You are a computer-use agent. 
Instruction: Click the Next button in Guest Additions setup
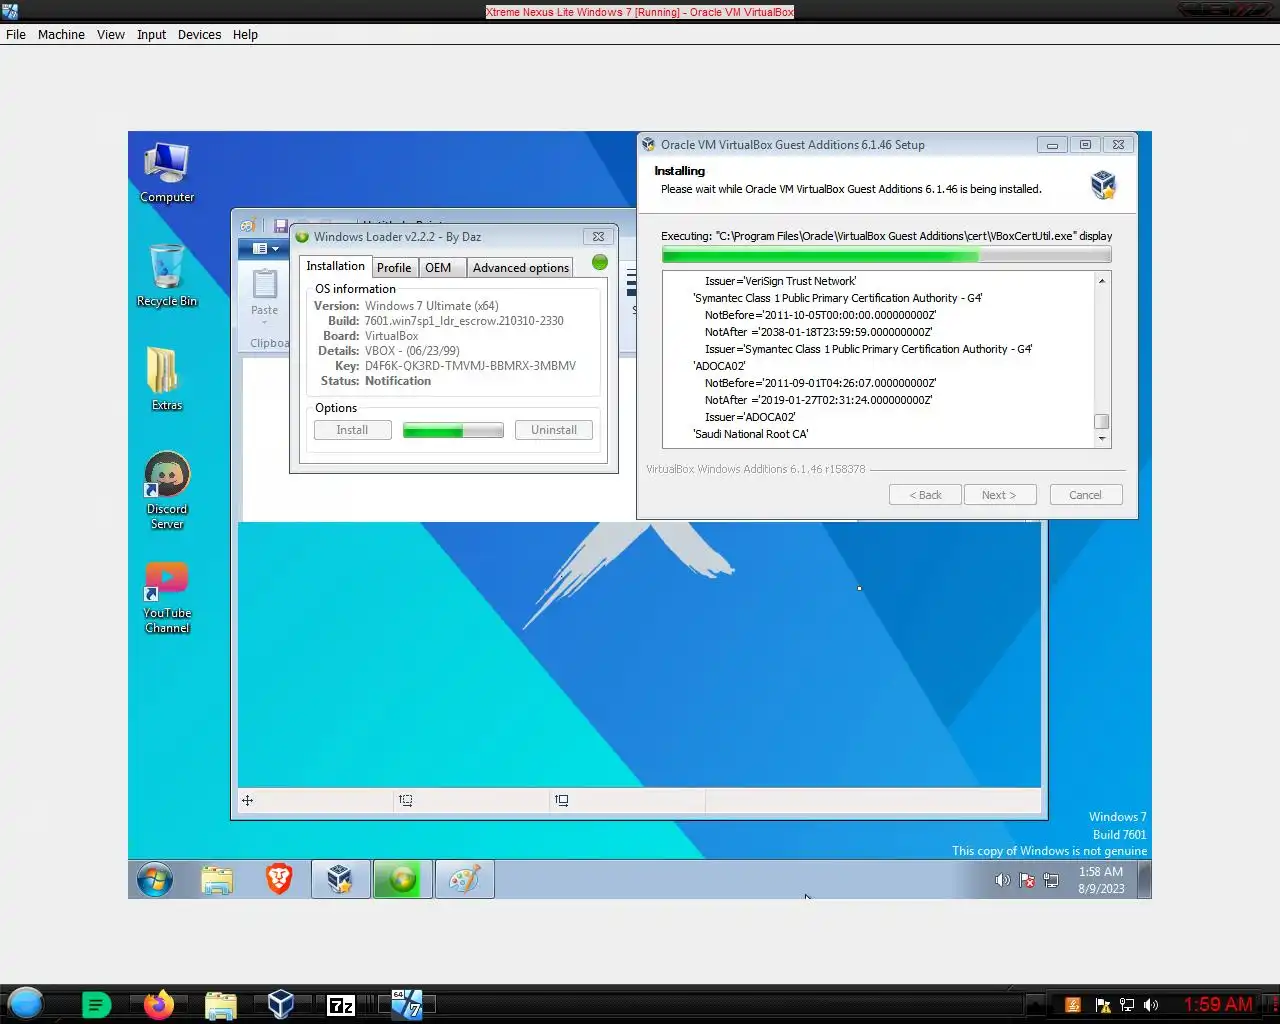tap(1000, 495)
